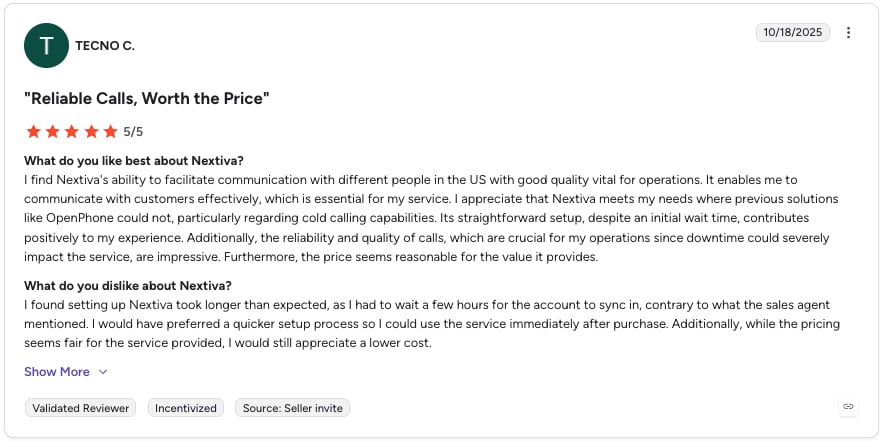Select the Validated Reviewer badge
The height and width of the screenshot is (447, 885).
coord(80,408)
